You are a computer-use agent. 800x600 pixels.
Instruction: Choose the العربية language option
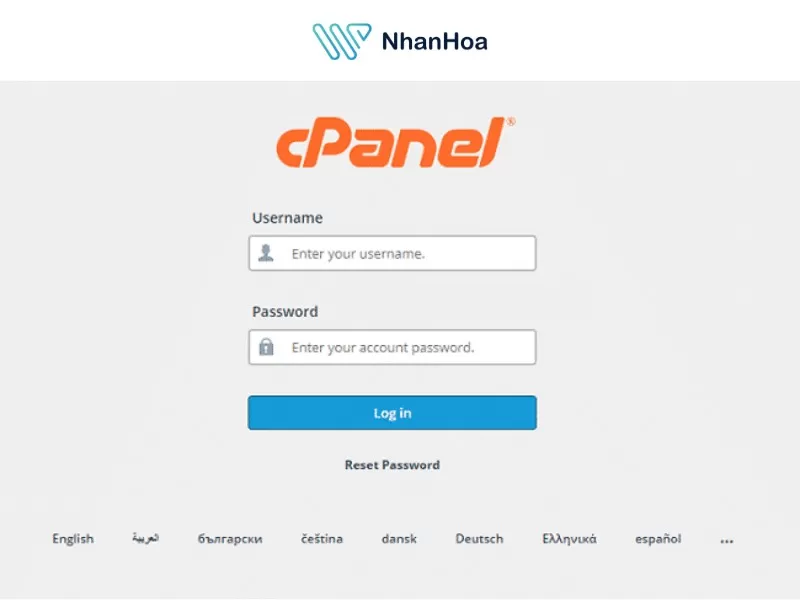[x=146, y=539]
